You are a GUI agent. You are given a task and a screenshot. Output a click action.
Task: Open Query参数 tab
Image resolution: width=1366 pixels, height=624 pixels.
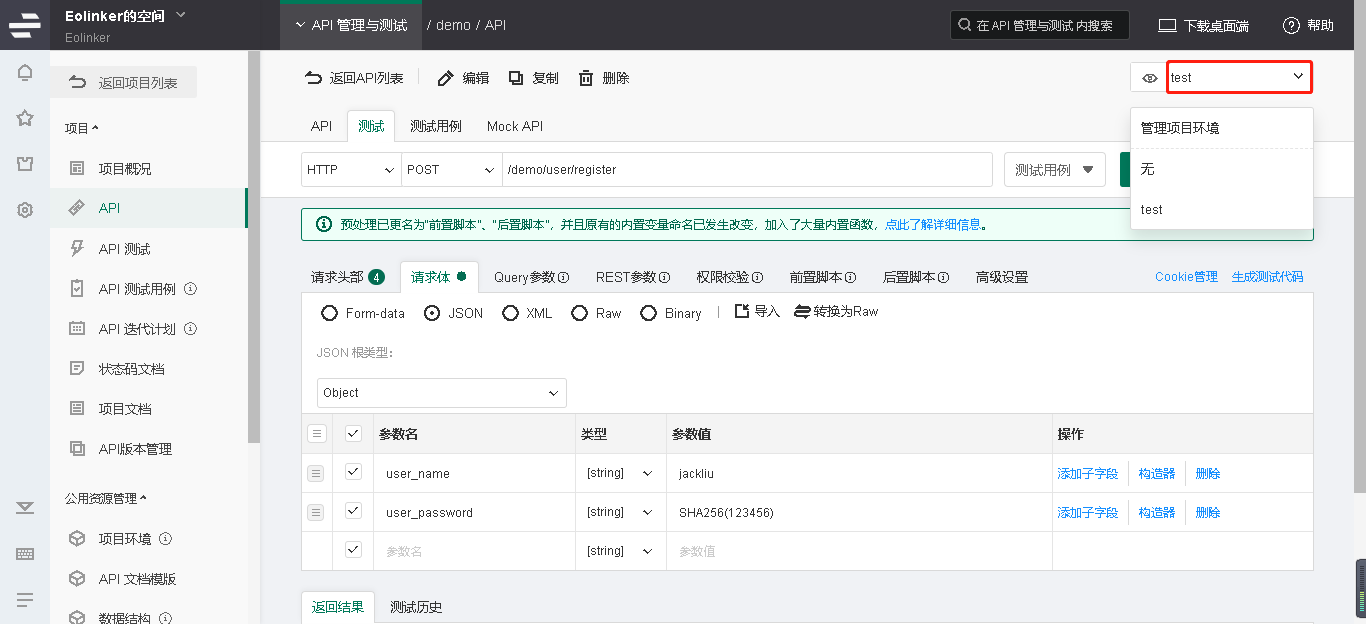(x=531, y=277)
